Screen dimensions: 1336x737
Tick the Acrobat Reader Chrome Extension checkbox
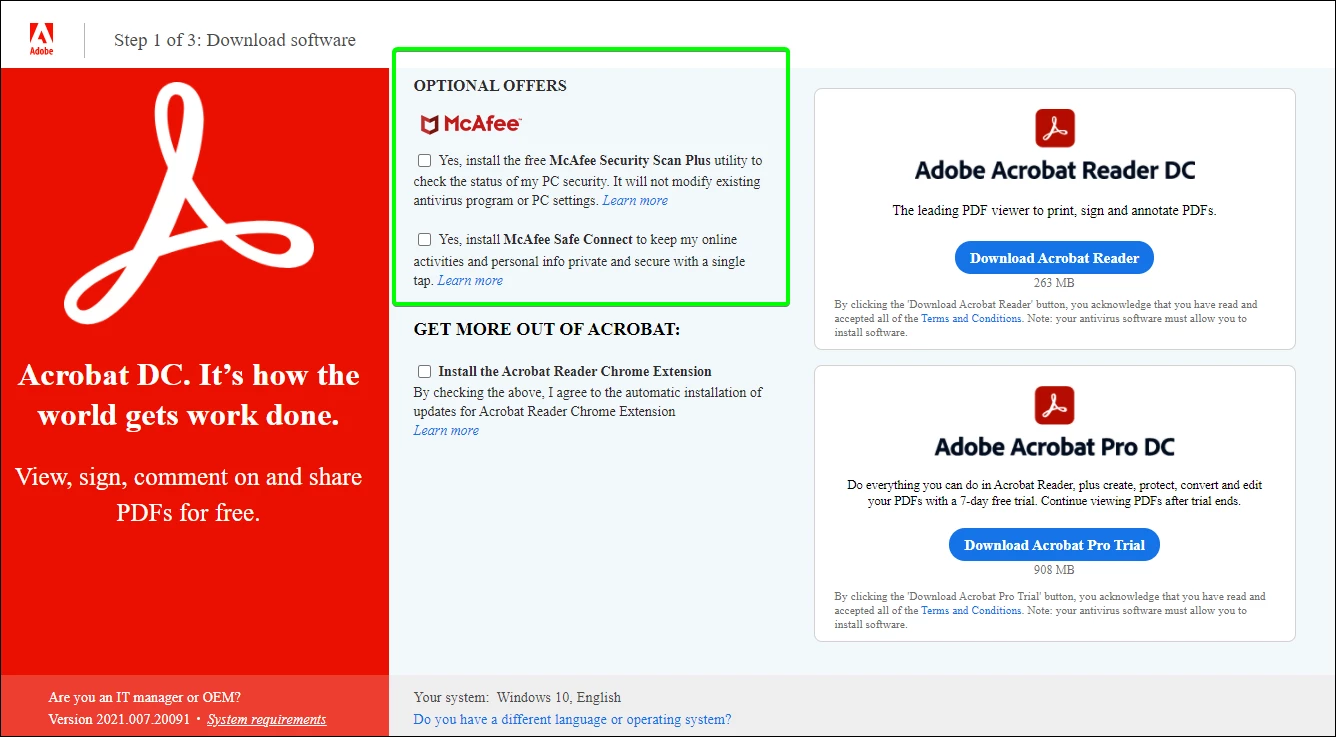point(425,371)
